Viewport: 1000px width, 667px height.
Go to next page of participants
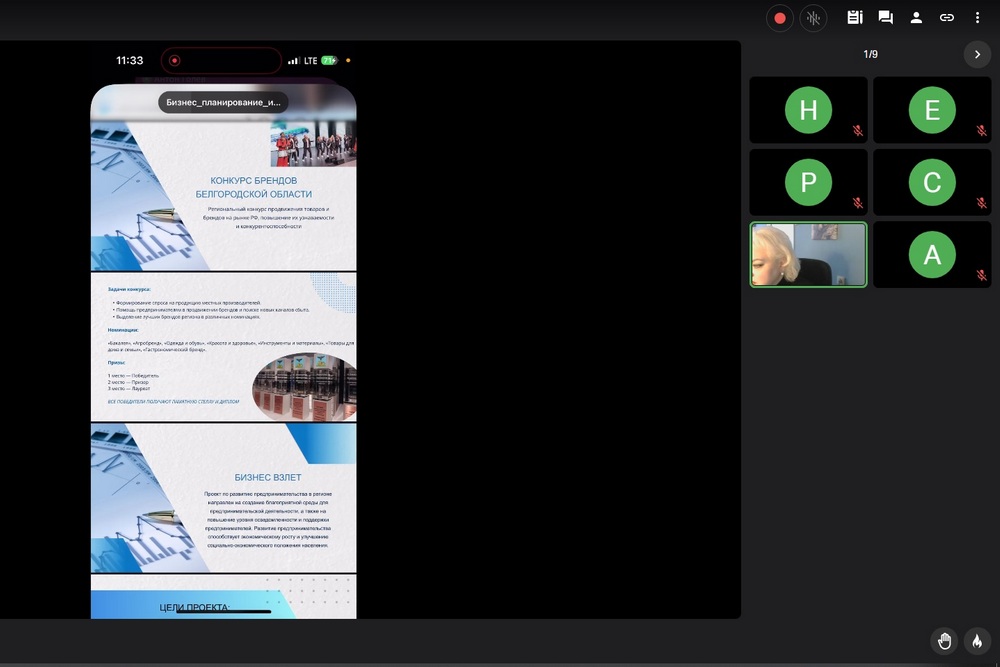pos(977,55)
